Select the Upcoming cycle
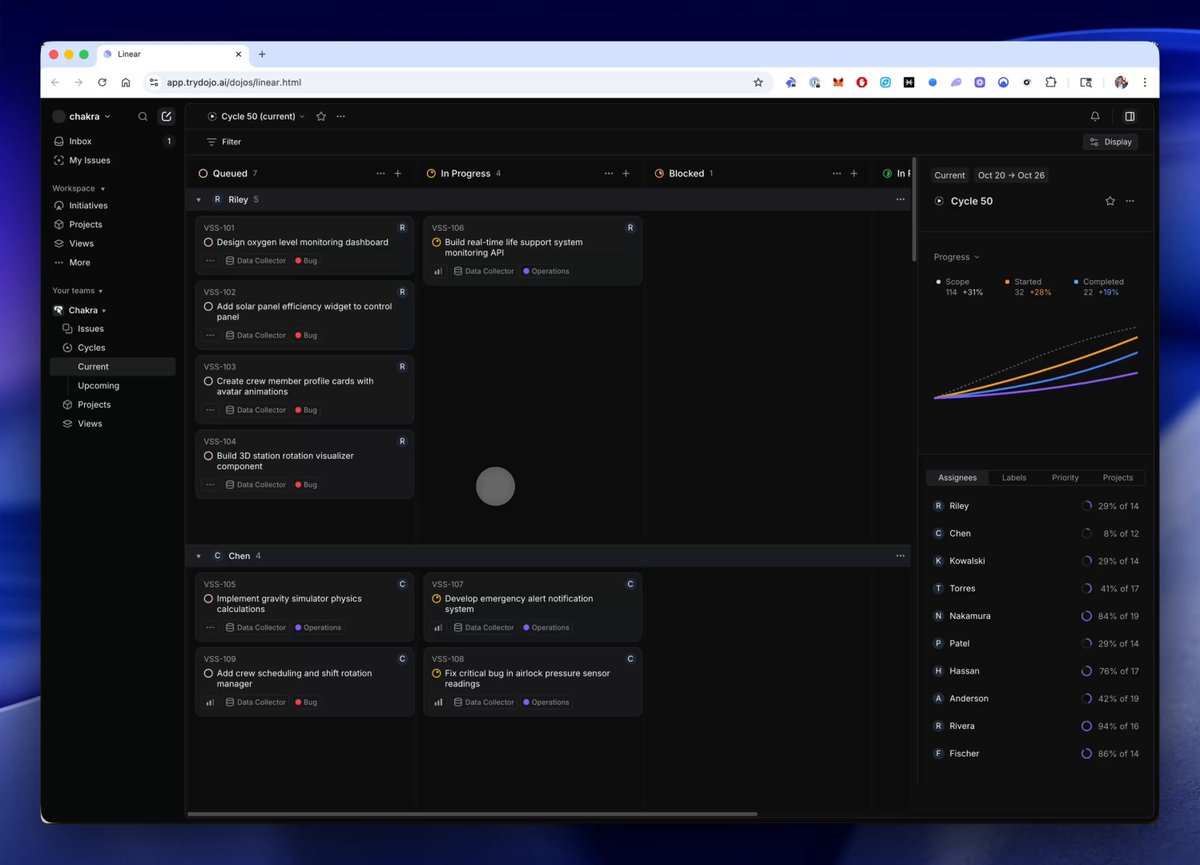The height and width of the screenshot is (865, 1200). [113, 386]
